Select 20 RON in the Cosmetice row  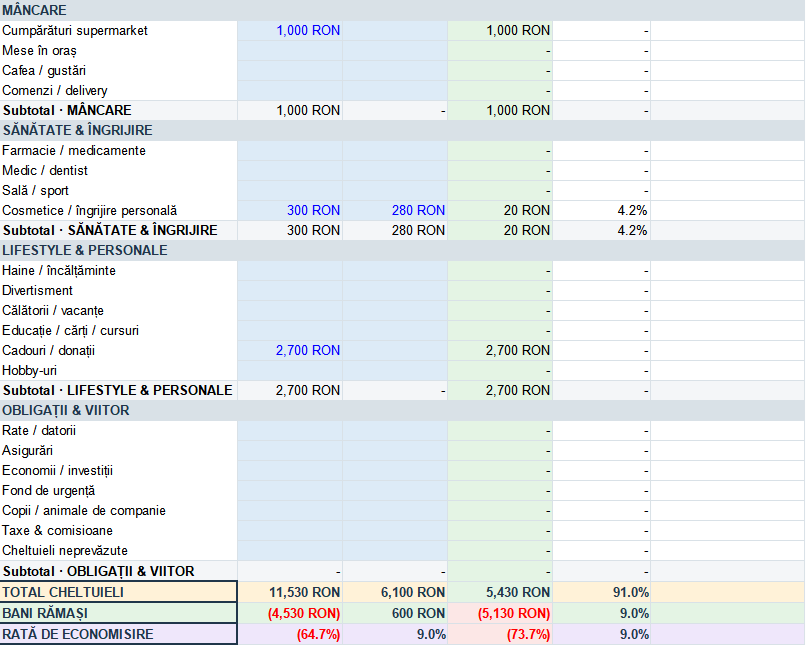(x=526, y=211)
